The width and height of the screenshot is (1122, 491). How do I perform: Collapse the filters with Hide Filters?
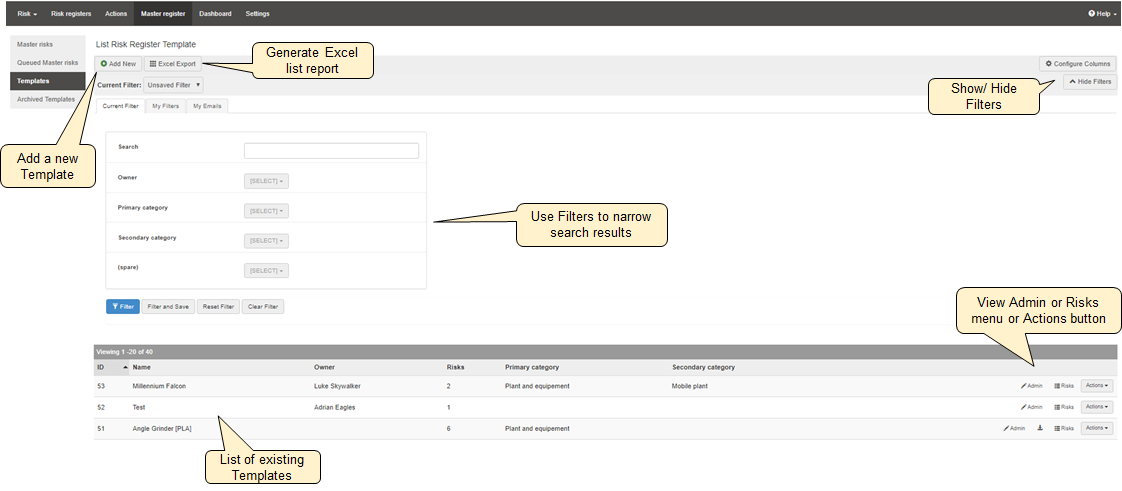[x=1090, y=82]
